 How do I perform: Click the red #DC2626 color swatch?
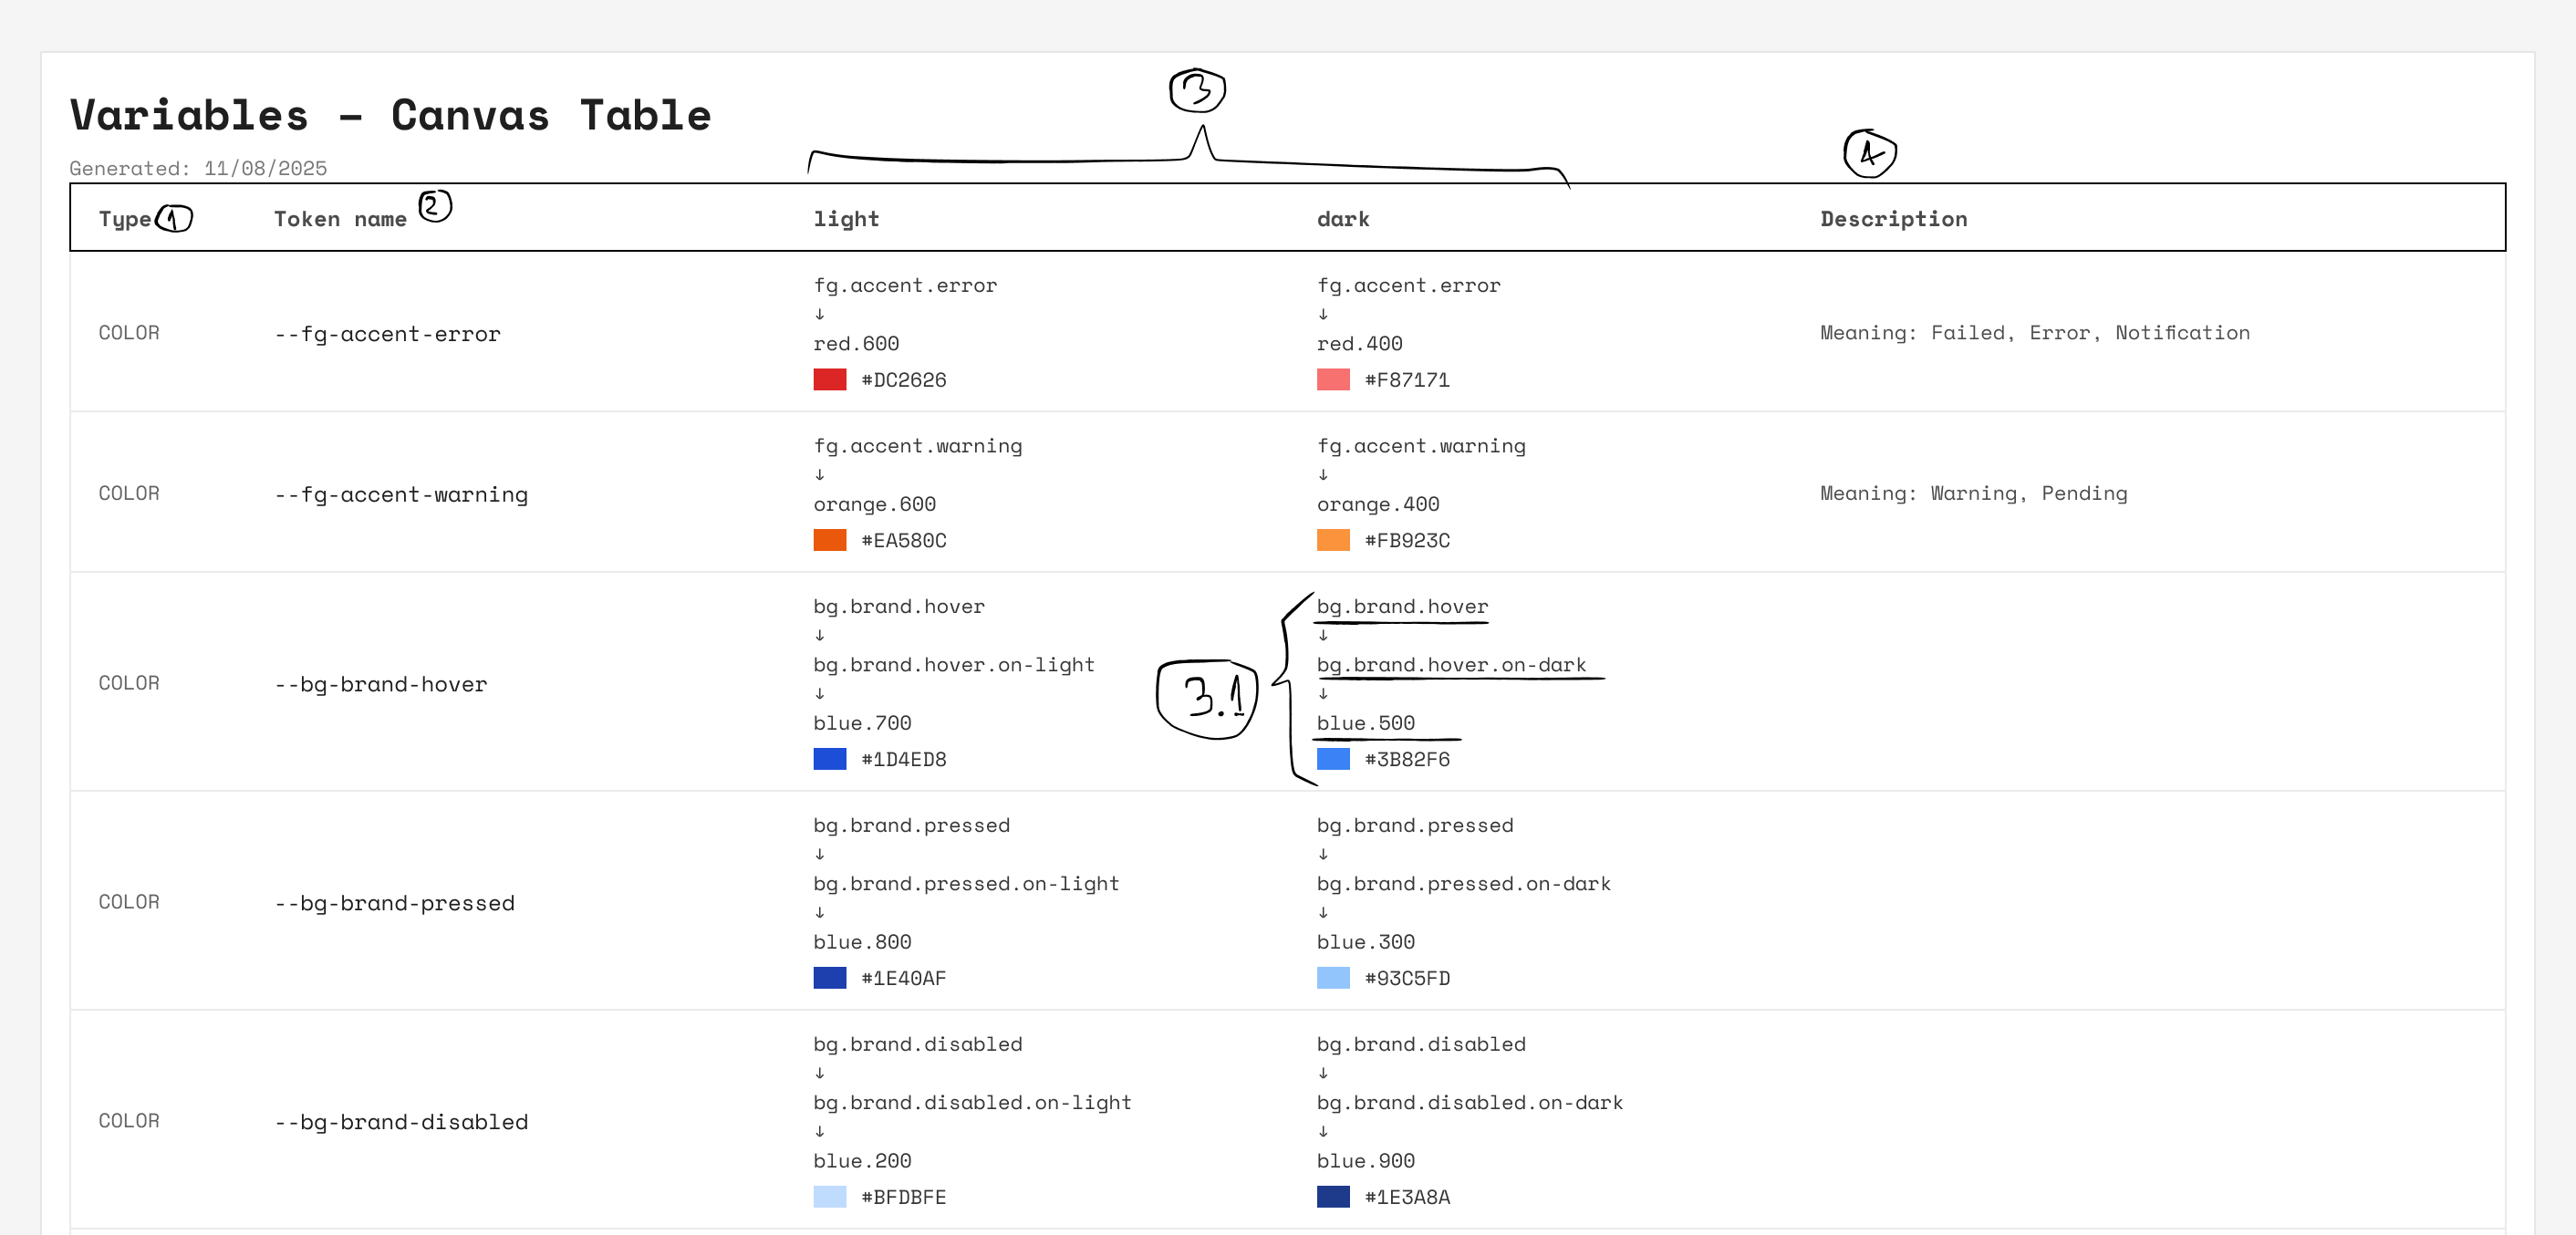(829, 380)
